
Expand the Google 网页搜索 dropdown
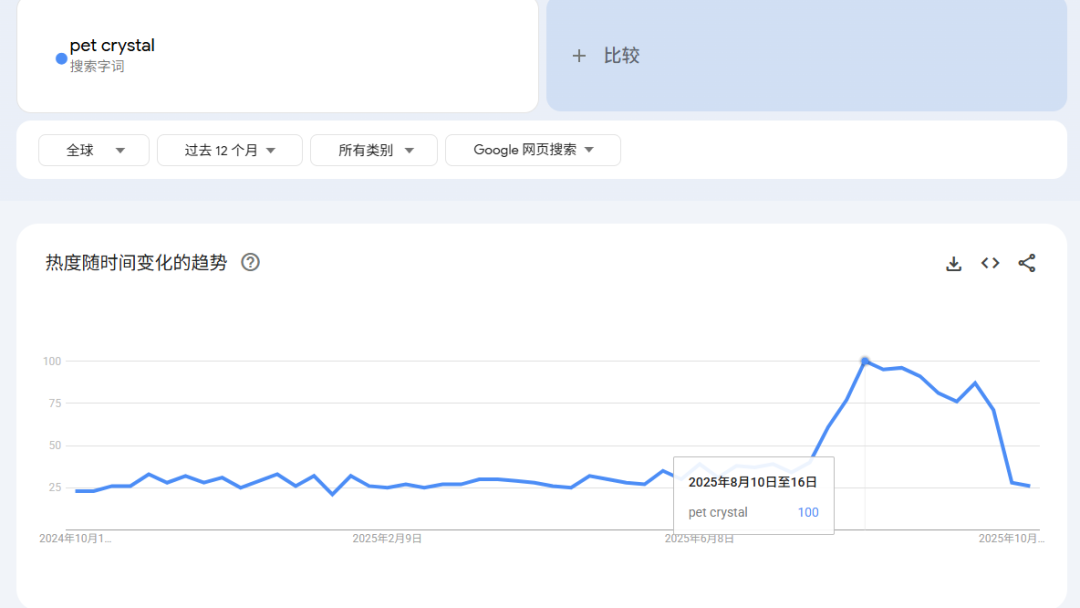point(532,150)
